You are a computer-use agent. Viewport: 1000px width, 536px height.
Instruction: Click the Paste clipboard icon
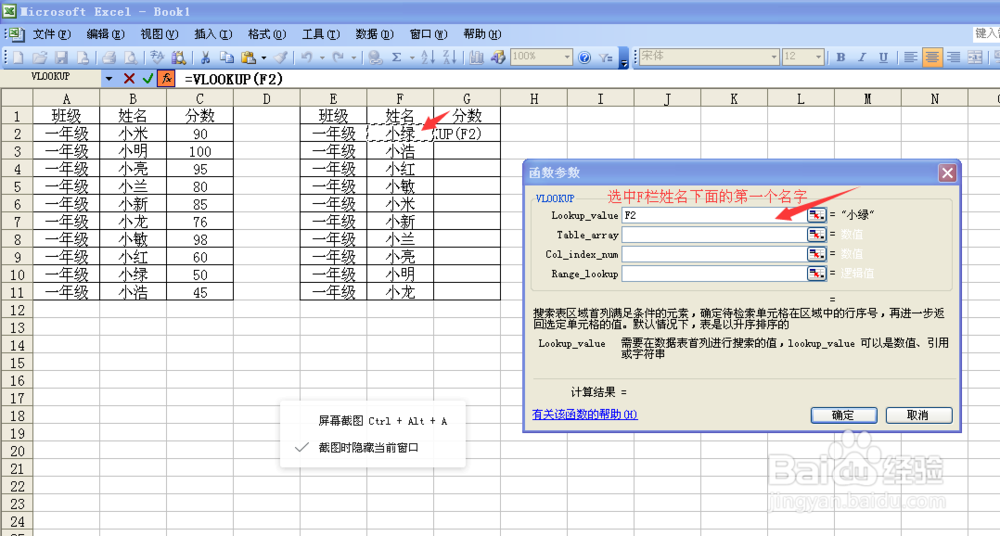click(249, 57)
